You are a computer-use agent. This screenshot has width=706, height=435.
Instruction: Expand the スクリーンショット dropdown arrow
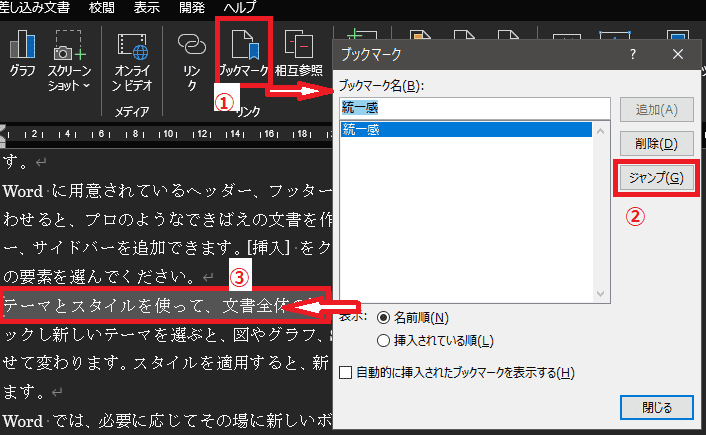coord(87,86)
